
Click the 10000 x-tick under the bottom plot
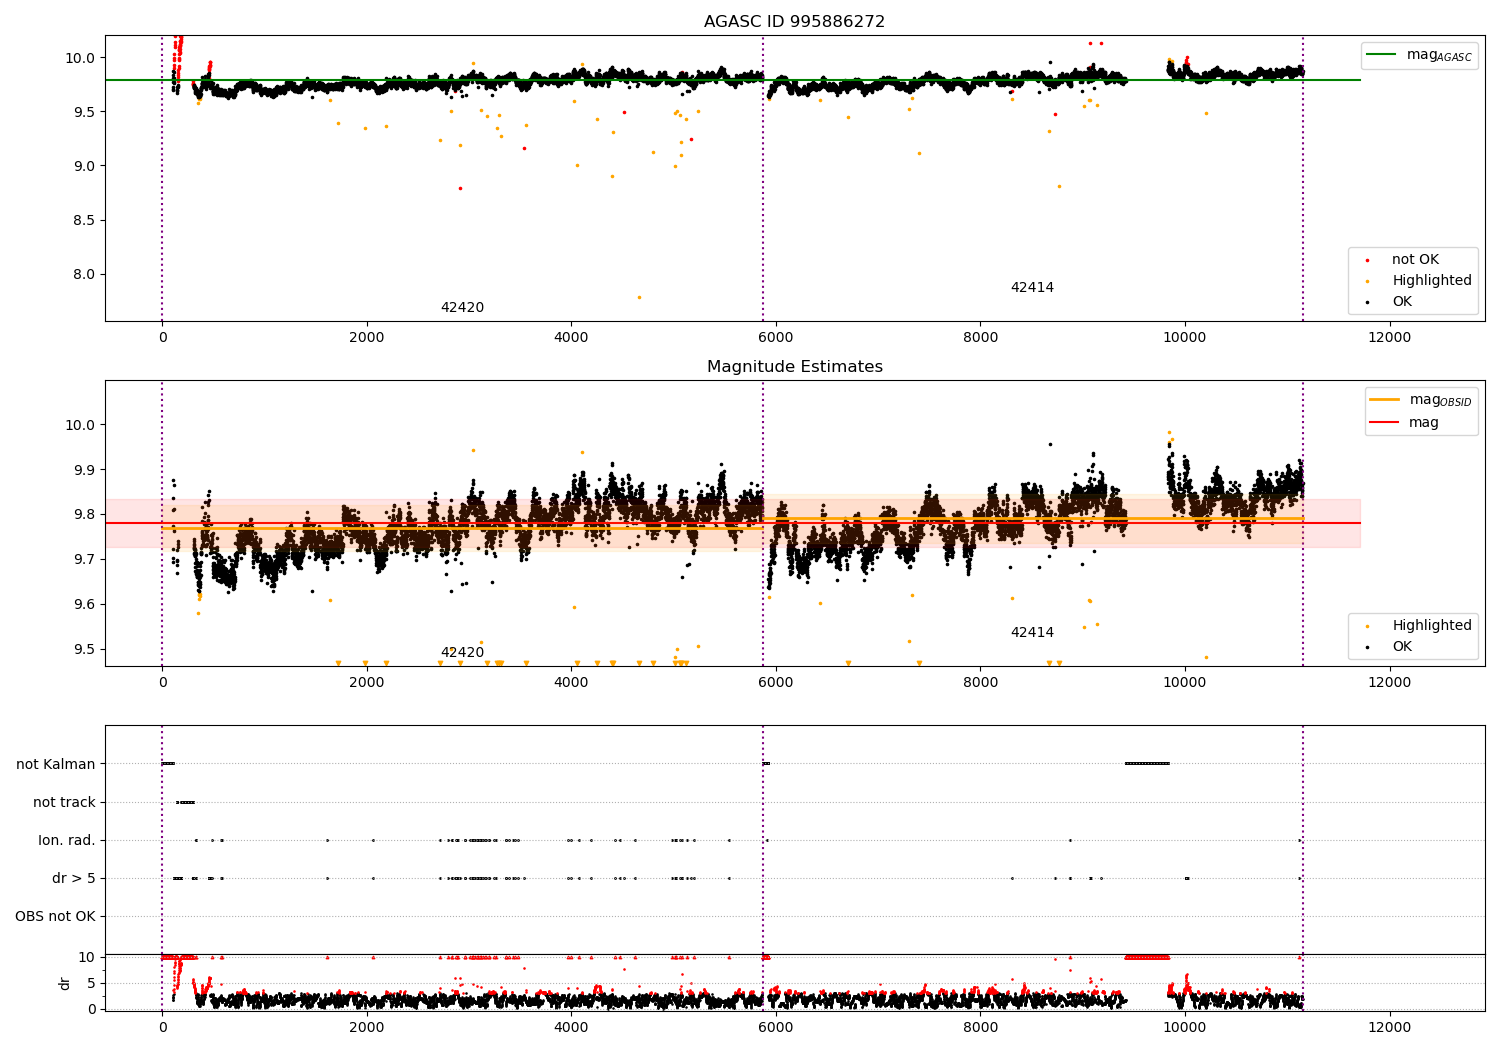click(1185, 1027)
